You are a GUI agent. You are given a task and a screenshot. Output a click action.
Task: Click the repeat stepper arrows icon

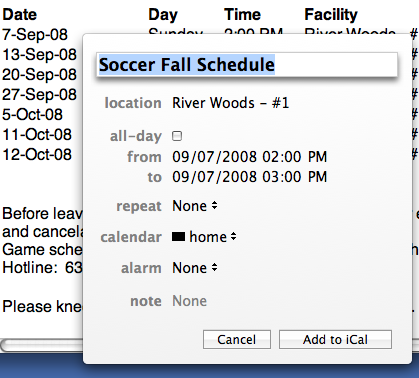pos(214,205)
